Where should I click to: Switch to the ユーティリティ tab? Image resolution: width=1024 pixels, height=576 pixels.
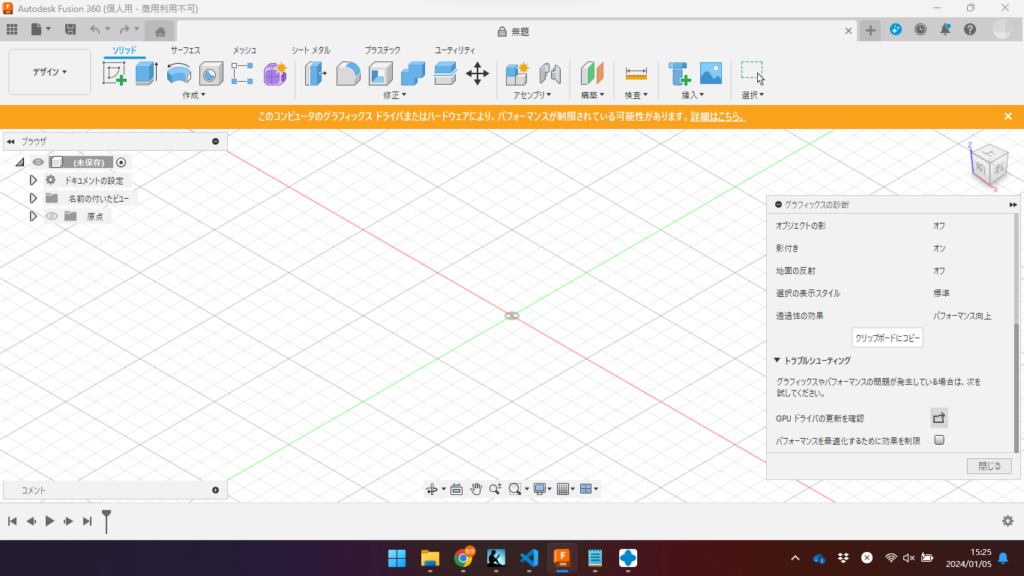tap(455, 50)
